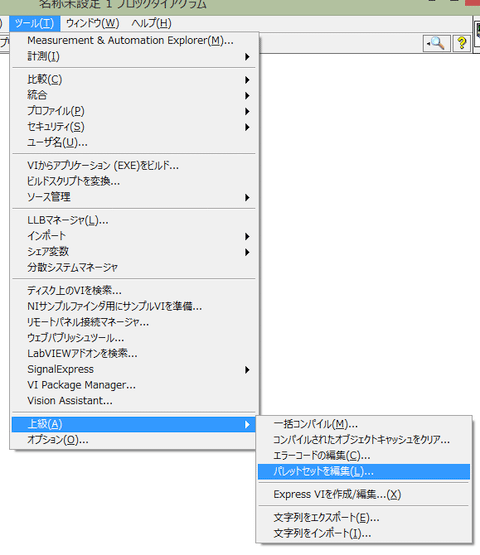Expand the ソース管理 submenu

[134, 197]
